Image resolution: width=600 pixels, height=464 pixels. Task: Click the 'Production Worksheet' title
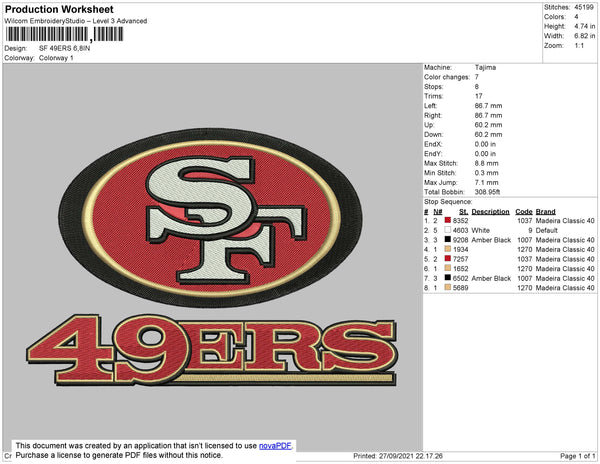[x=59, y=10]
